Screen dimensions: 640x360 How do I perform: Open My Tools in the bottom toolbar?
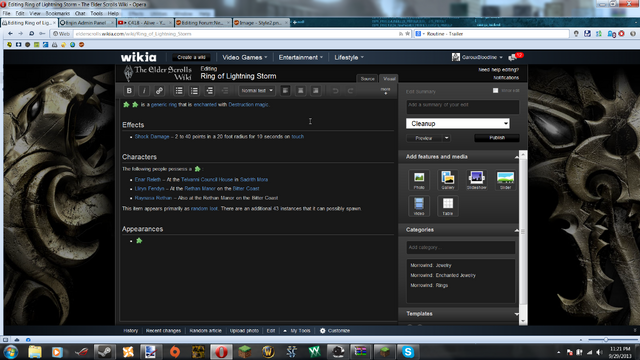[297, 331]
